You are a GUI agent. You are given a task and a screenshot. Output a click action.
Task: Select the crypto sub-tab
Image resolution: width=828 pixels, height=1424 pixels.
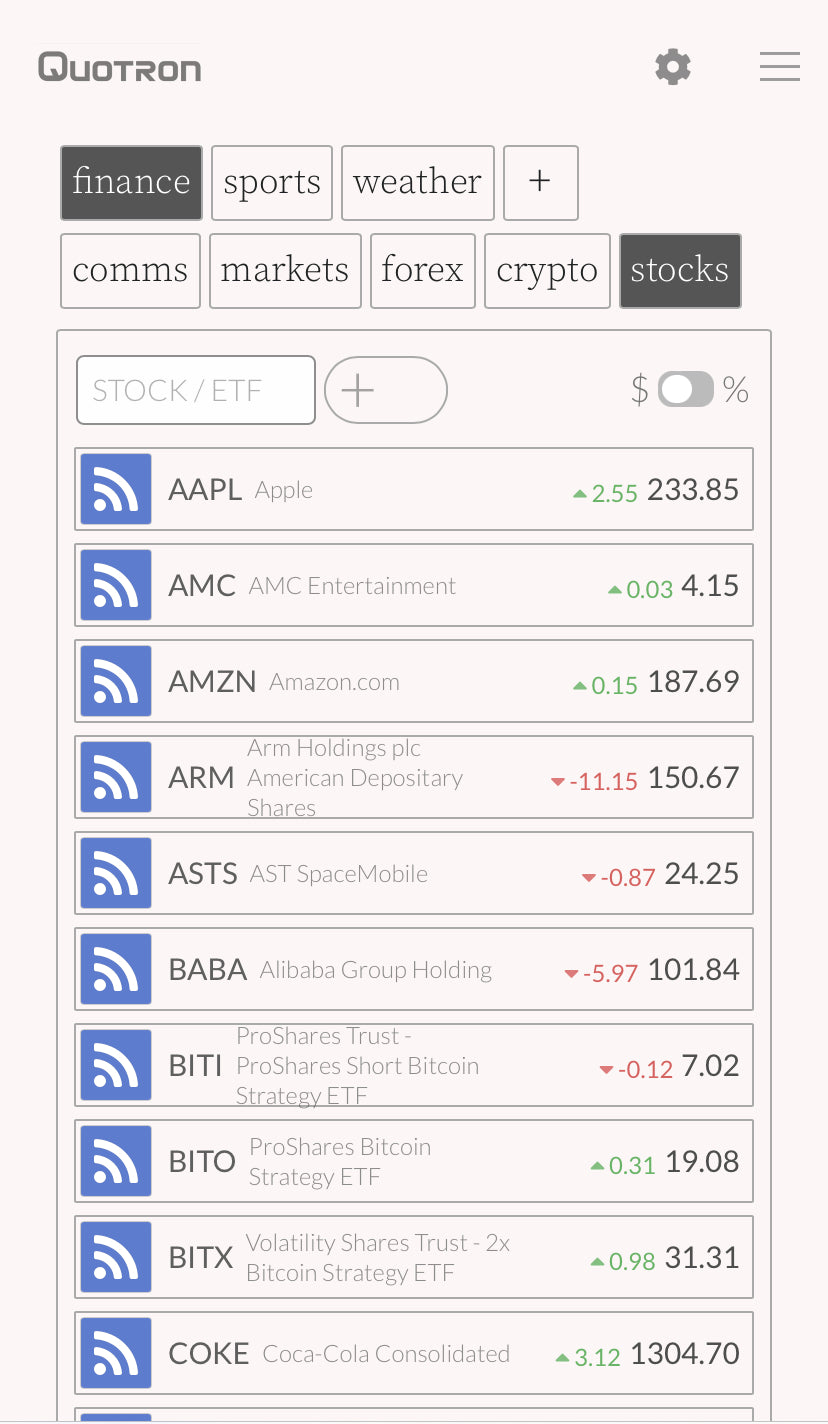coord(547,271)
